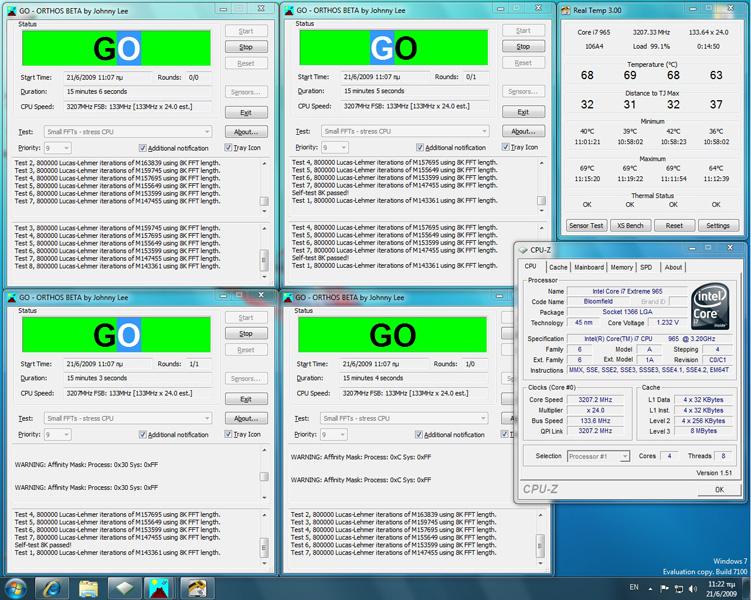Select the SPD tab in CPU-Z

(646, 267)
